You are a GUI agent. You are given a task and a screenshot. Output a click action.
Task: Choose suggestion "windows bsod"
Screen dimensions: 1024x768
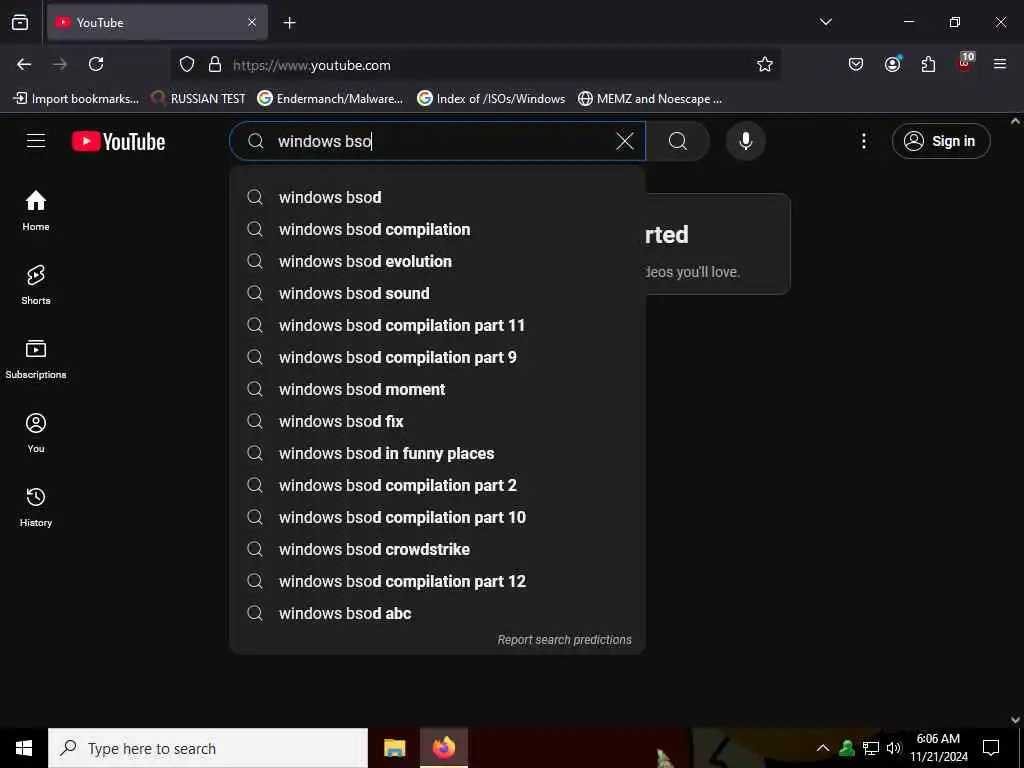(438, 197)
